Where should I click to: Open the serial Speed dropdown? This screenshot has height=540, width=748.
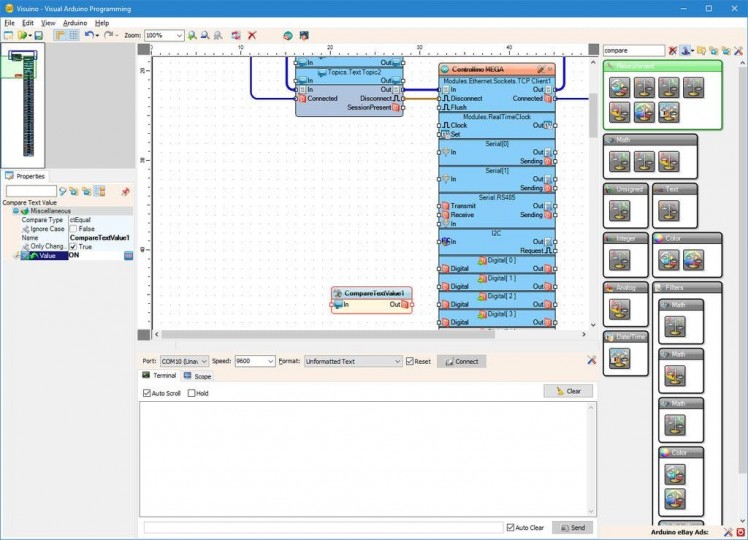click(x=270, y=361)
